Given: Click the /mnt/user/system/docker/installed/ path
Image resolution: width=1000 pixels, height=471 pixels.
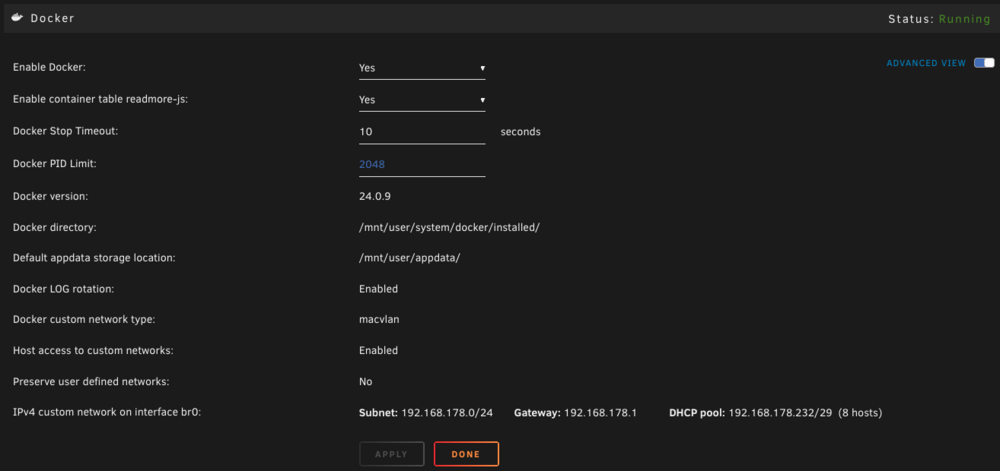Looking at the screenshot, I should tap(450, 228).
